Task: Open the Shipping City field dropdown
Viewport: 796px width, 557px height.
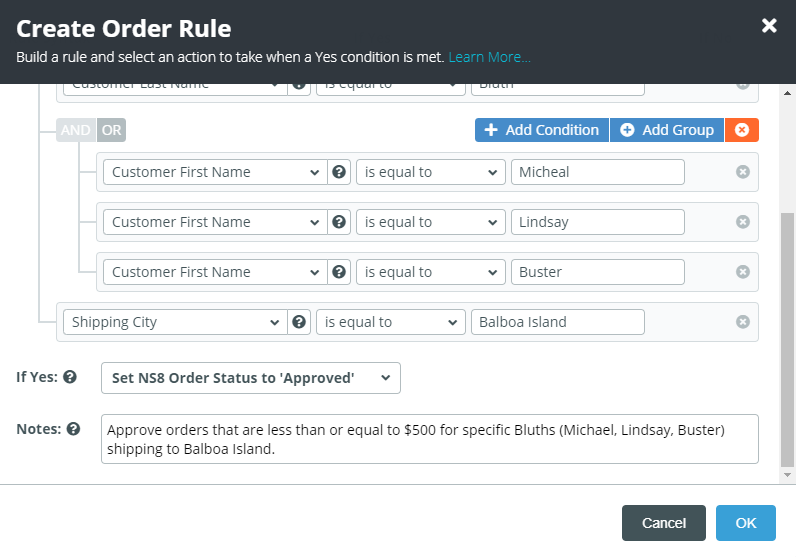Action: [x=175, y=322]
